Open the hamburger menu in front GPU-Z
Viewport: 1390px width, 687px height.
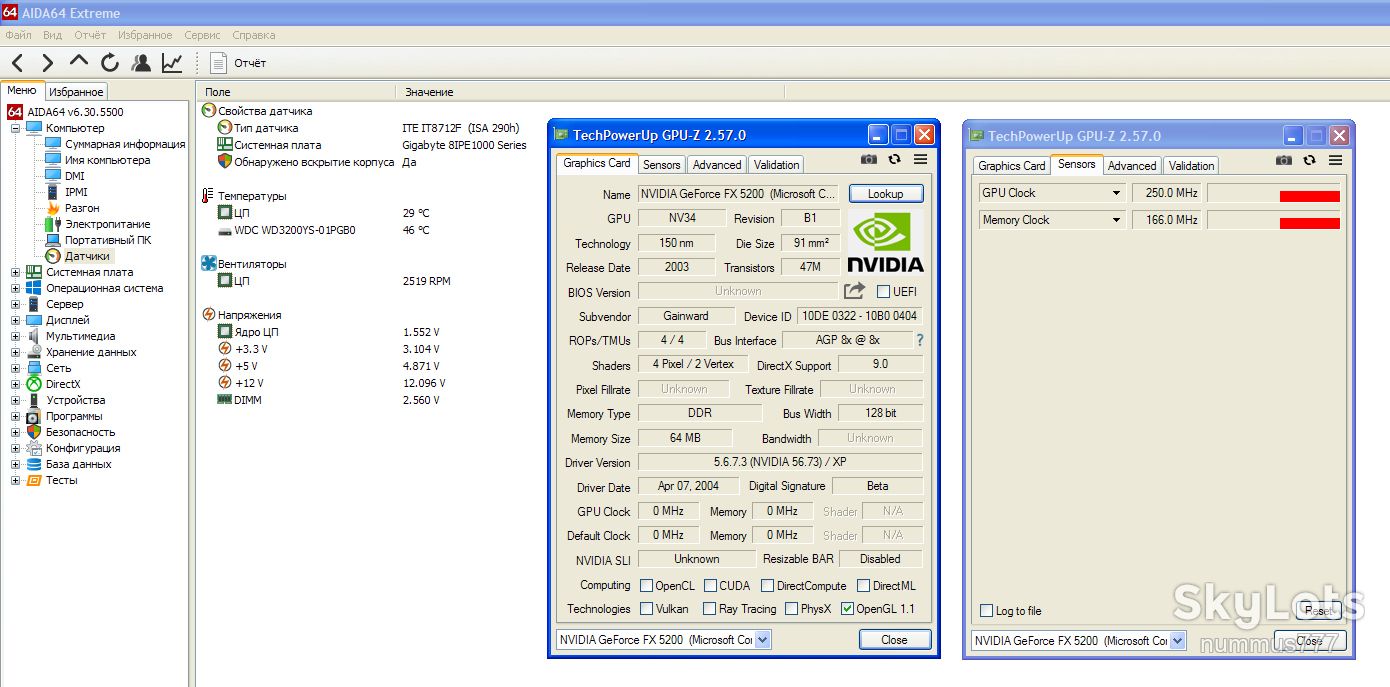(920, 159)
